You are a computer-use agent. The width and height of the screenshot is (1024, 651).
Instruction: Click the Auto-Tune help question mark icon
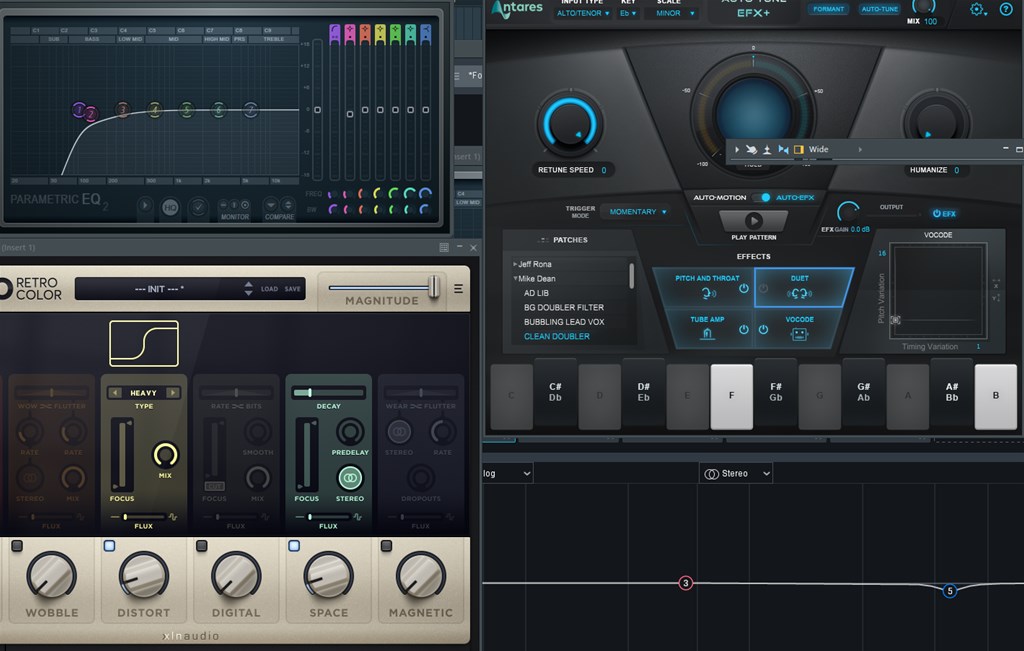click(x=1006, y=9)
